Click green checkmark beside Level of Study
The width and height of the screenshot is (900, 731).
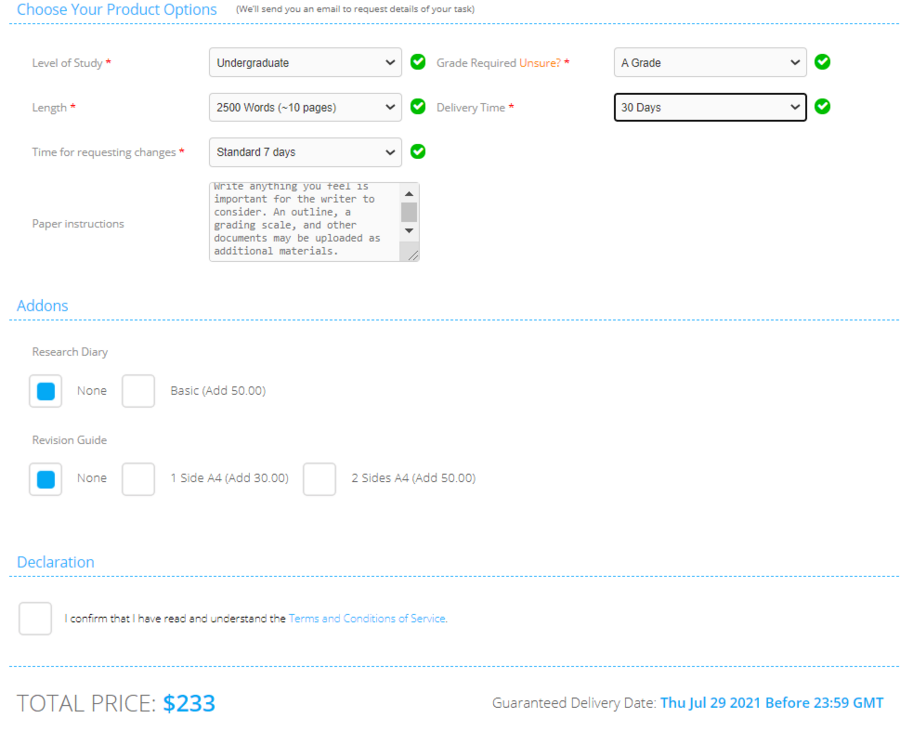coord(418,62)
